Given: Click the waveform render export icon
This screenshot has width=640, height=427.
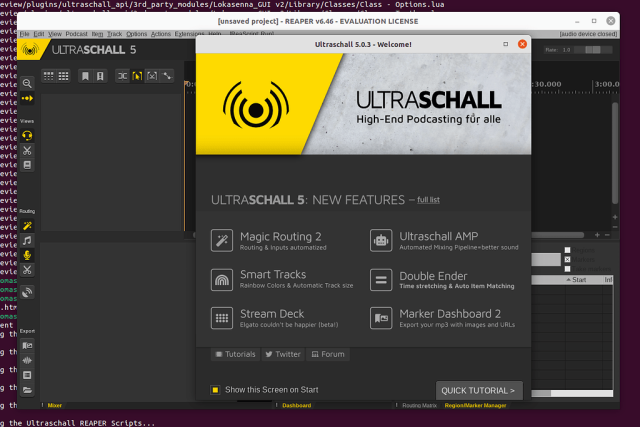Looking at the screenshot, I should click(x=27, y=360).
